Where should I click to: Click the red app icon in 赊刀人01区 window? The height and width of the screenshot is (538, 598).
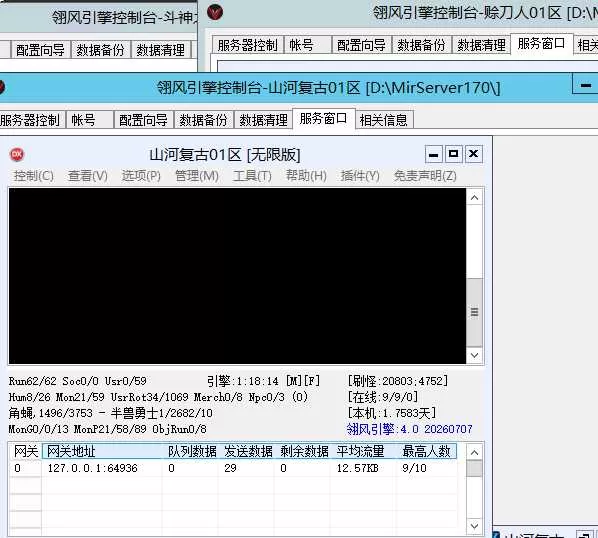tap(215, 12)
